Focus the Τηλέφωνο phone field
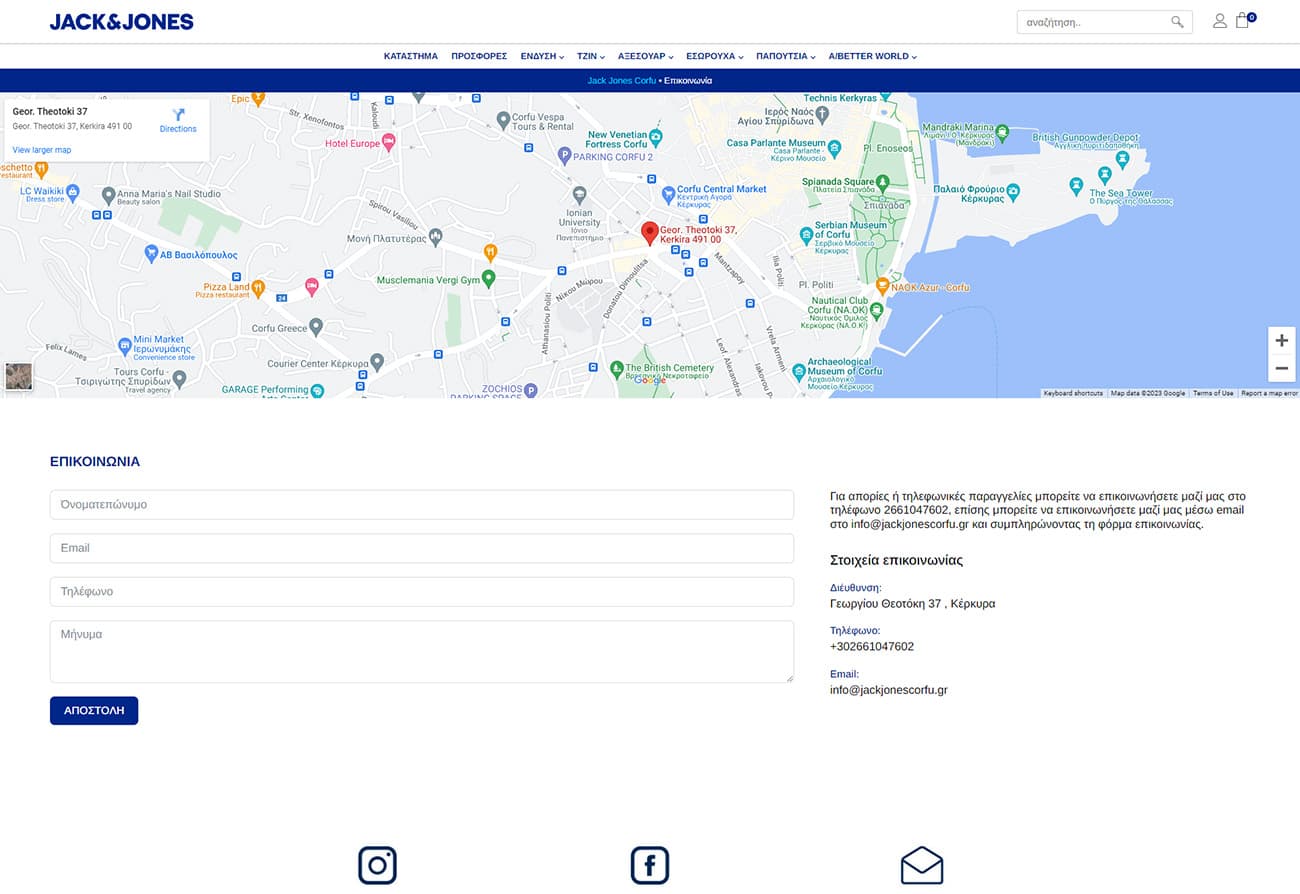This screenshot has width=1300, height=894. click(422, 592)
